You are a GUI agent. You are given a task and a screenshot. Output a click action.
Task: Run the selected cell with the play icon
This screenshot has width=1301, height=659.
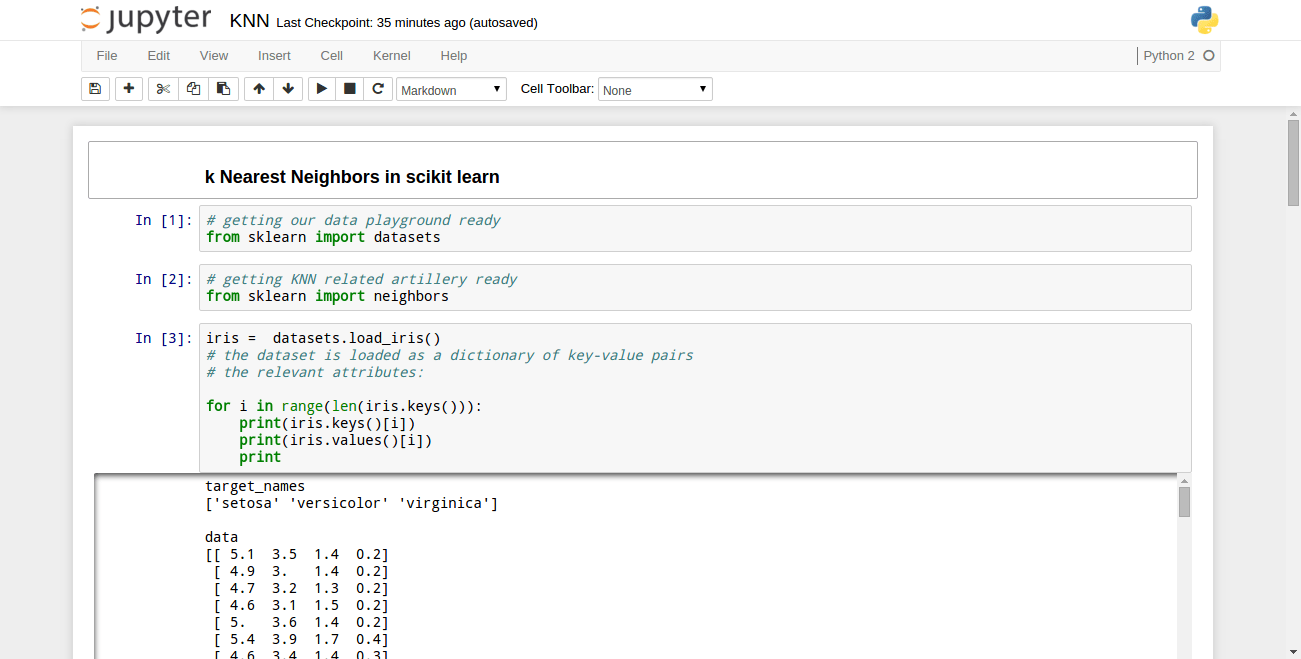(322, 89)
